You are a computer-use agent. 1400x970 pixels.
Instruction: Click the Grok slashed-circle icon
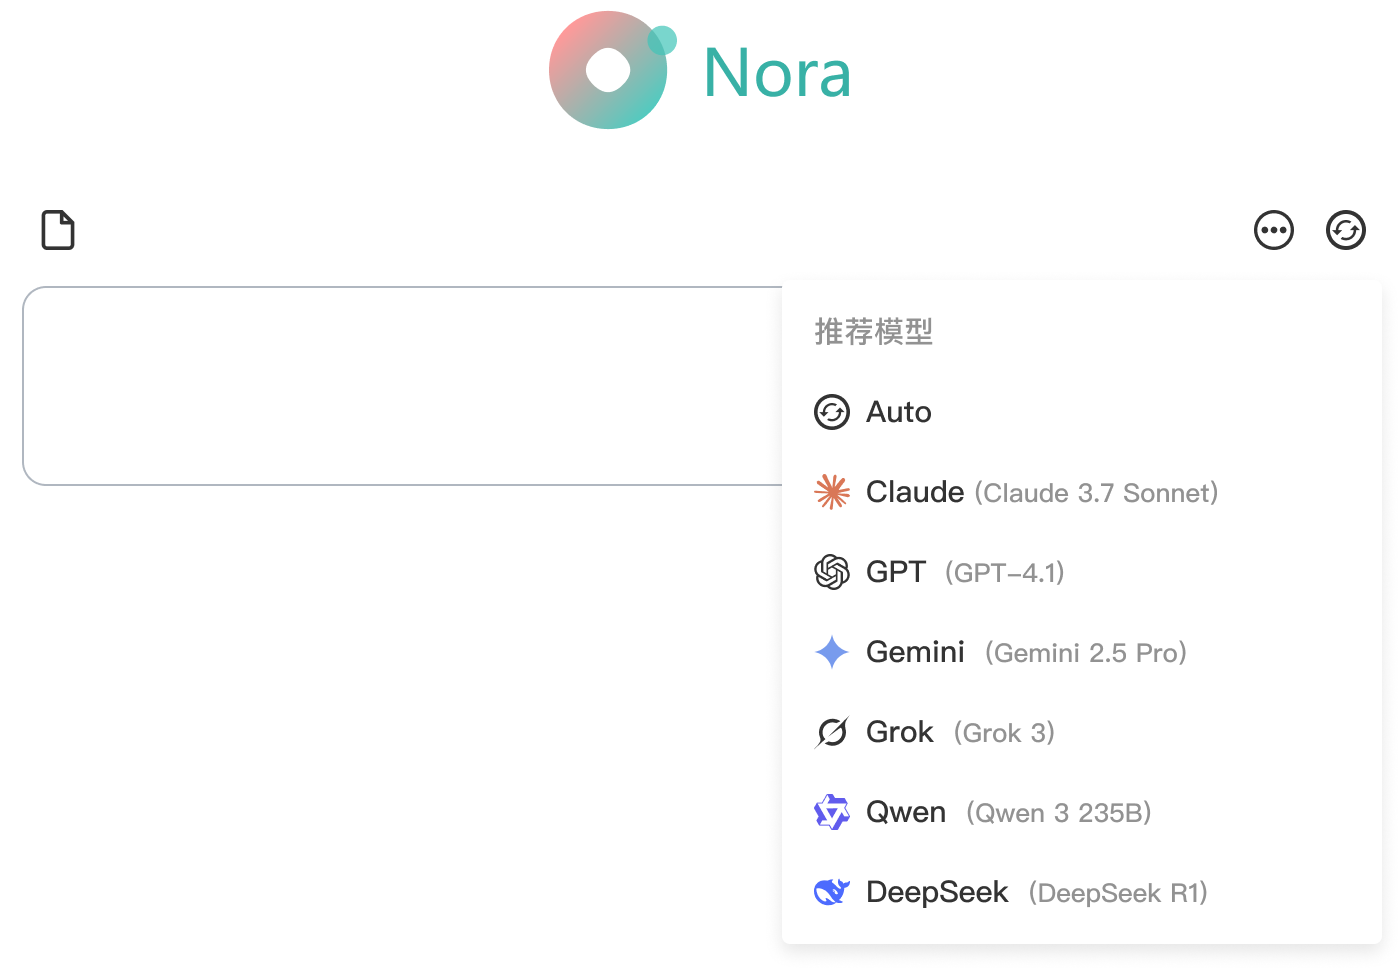click(832, 732)
